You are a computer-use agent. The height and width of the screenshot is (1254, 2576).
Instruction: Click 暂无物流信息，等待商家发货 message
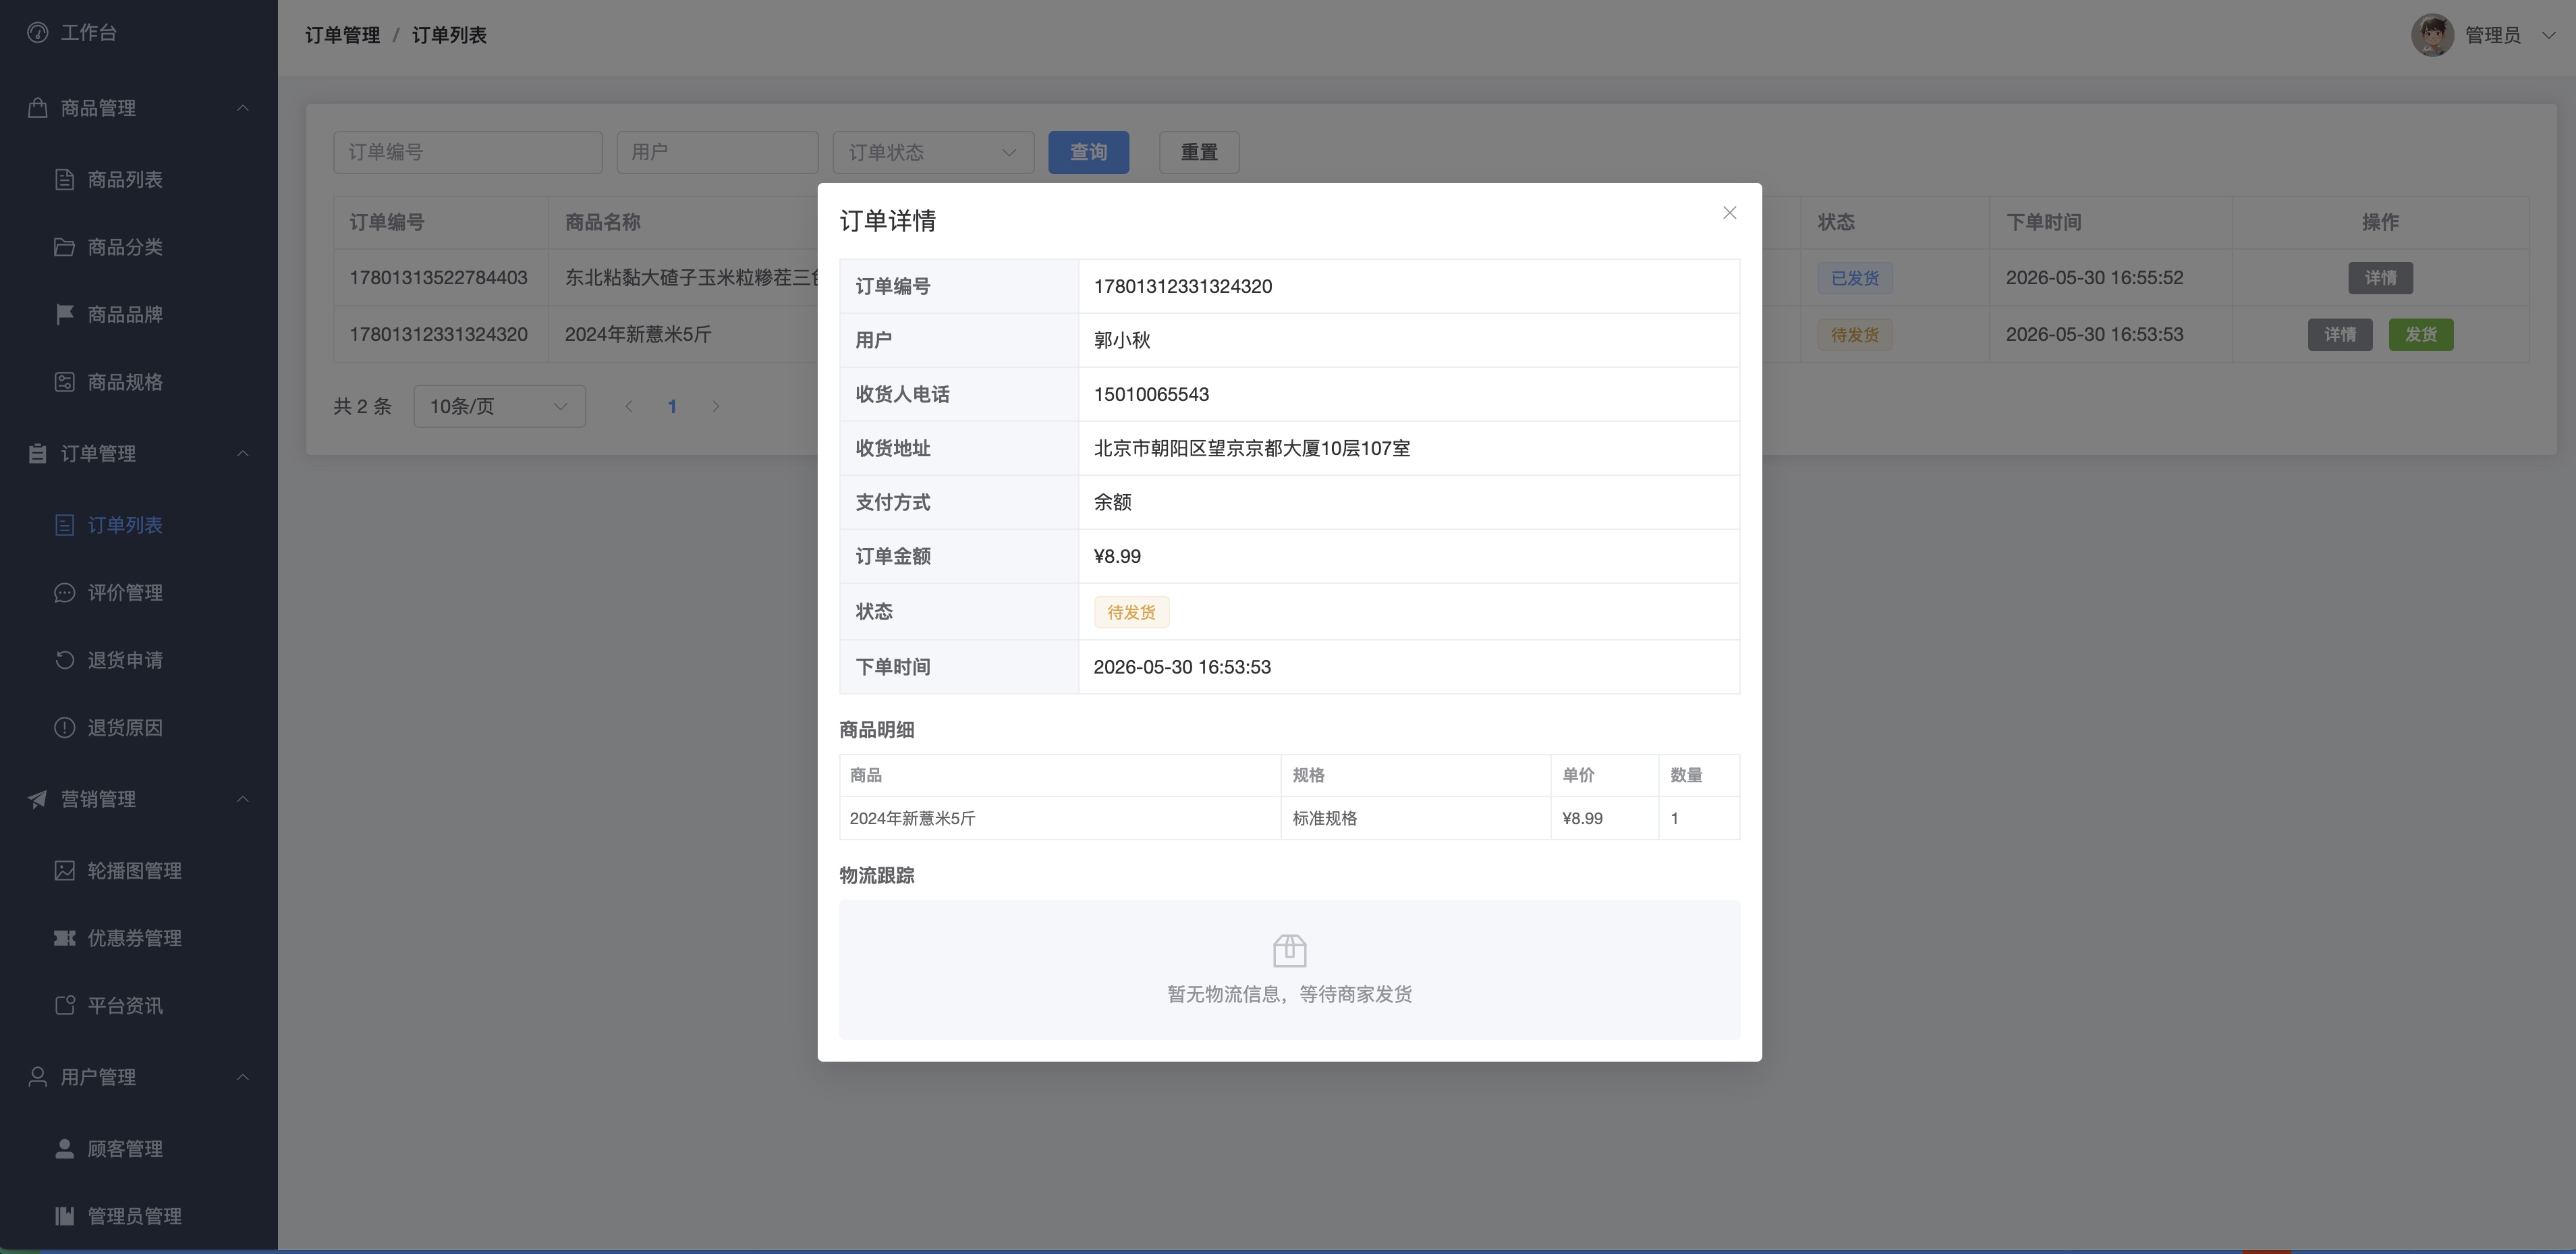[x=1289, y=995]
